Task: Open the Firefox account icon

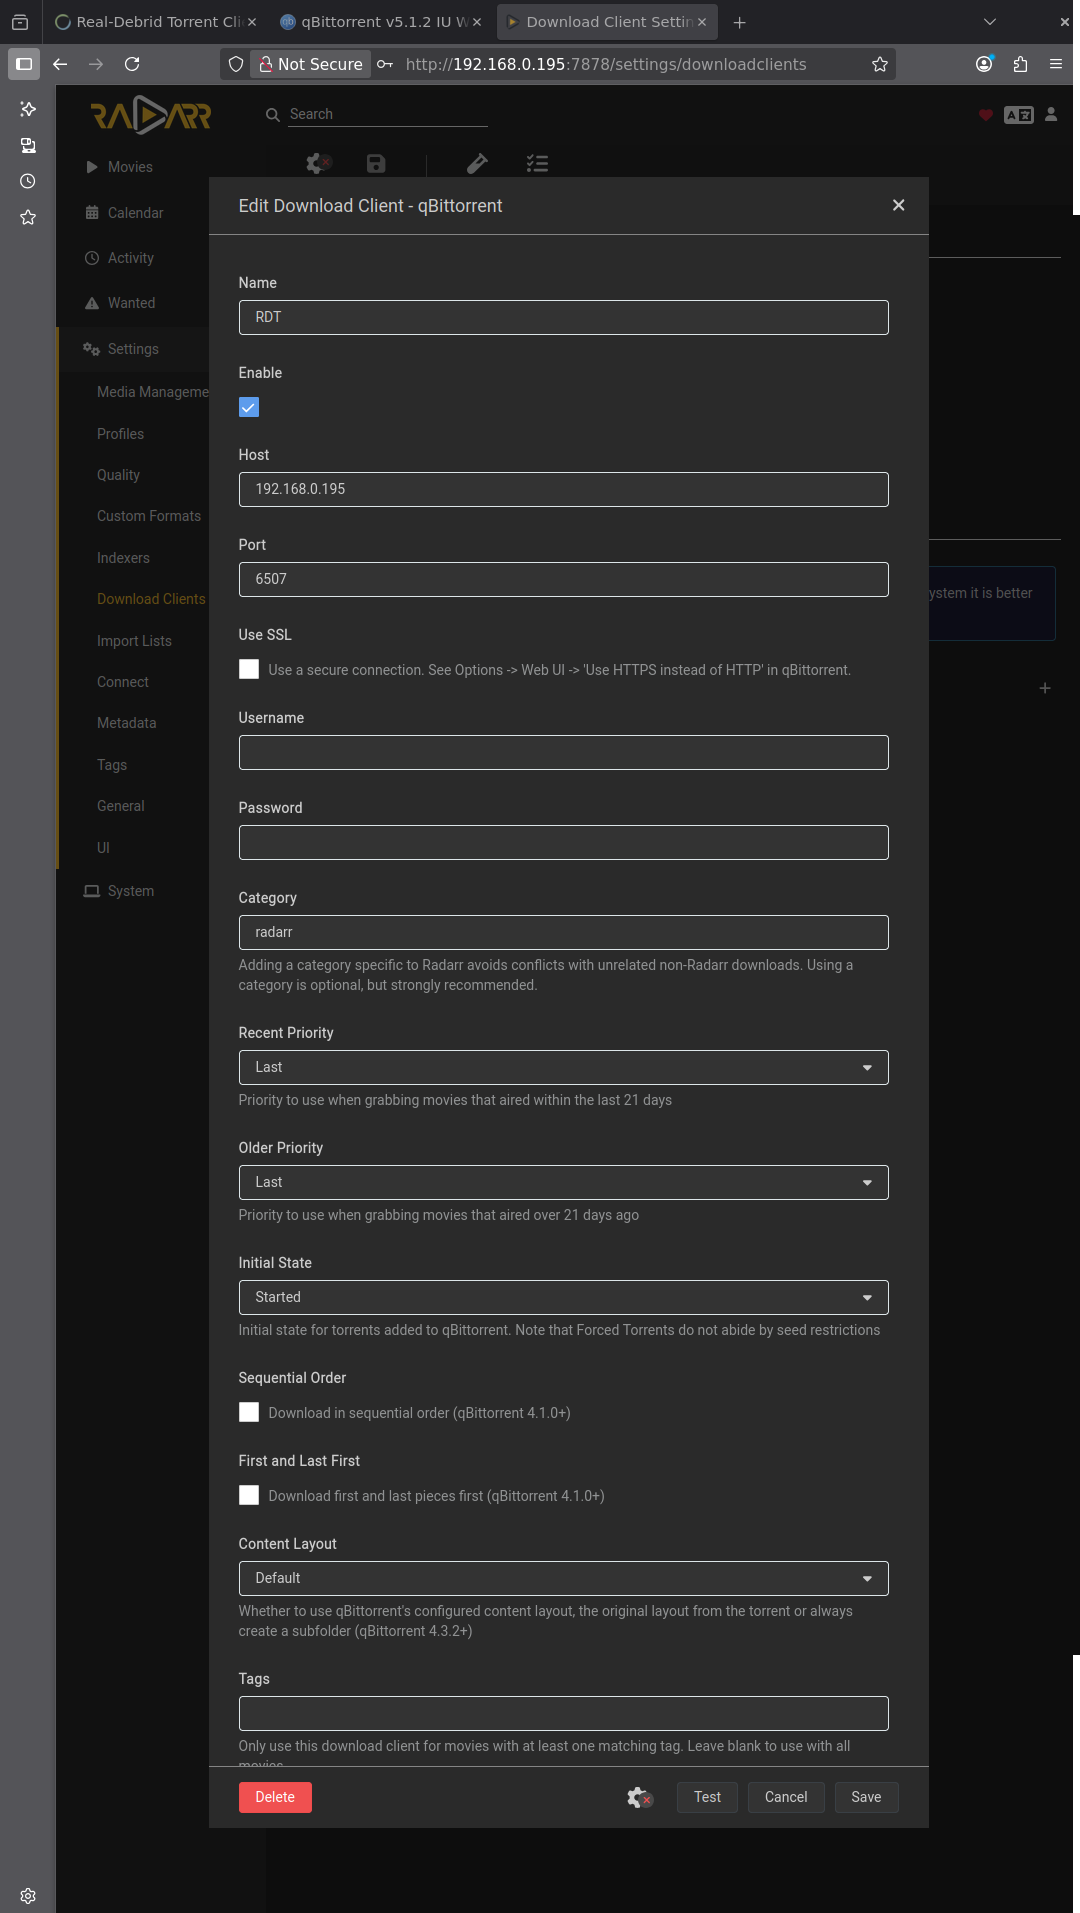Action: (985, 64)
